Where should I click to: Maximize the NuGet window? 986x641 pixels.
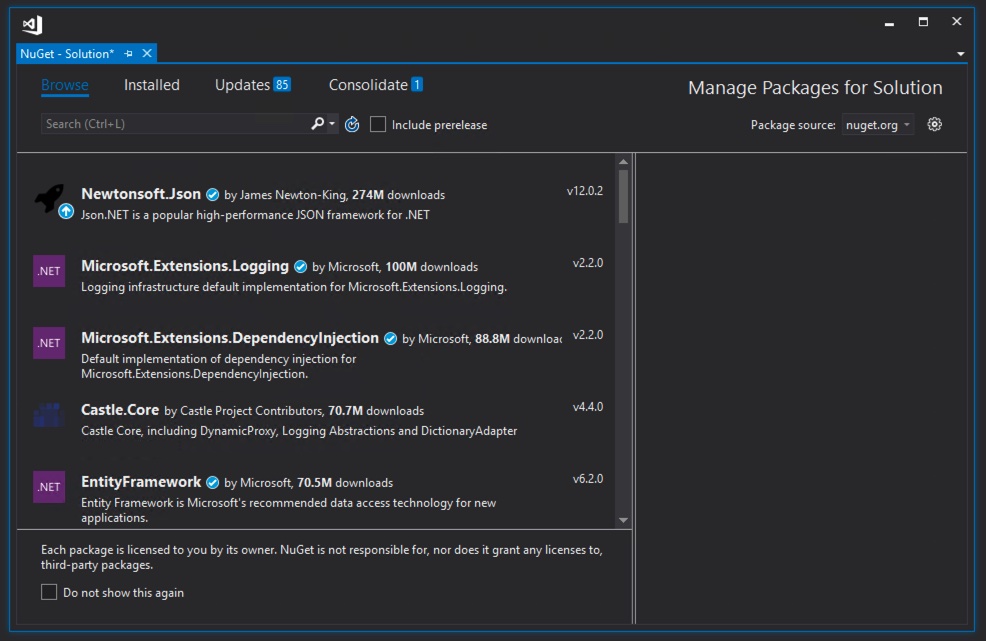click(923, 21)
